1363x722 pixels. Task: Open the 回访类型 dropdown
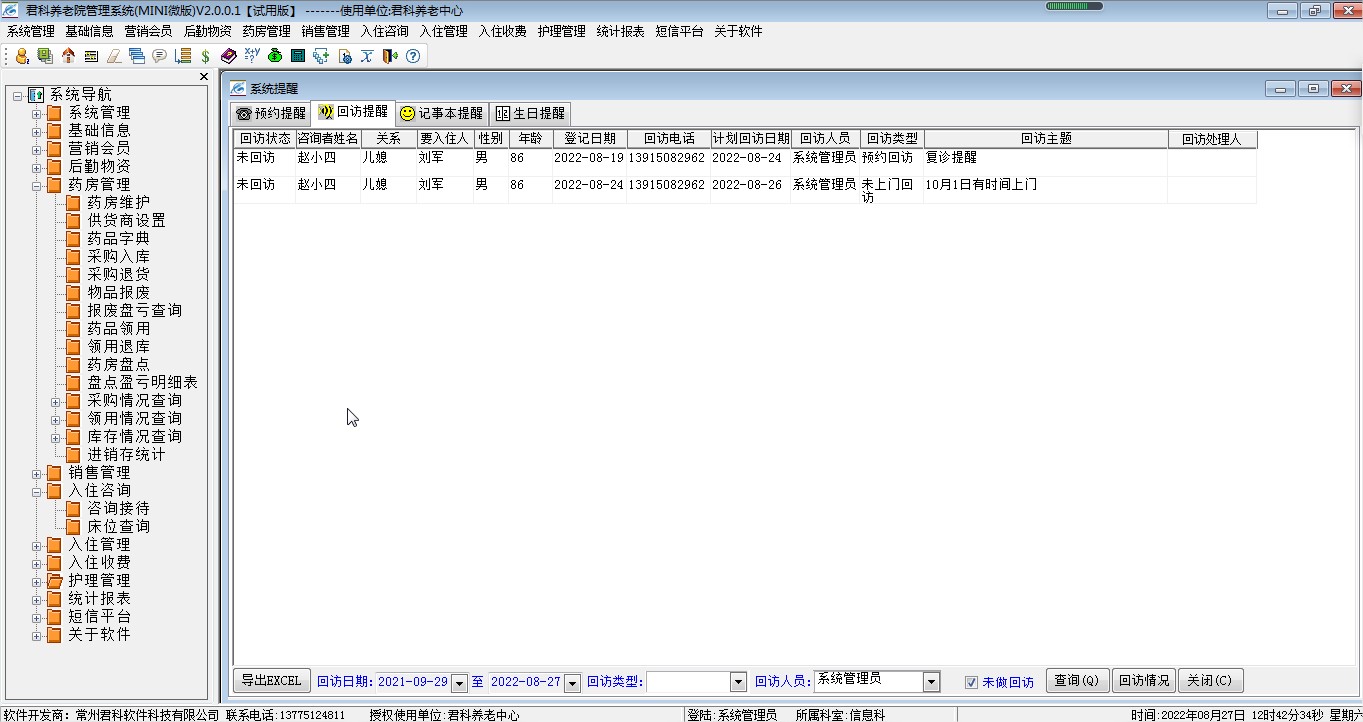tap(738, 682)
